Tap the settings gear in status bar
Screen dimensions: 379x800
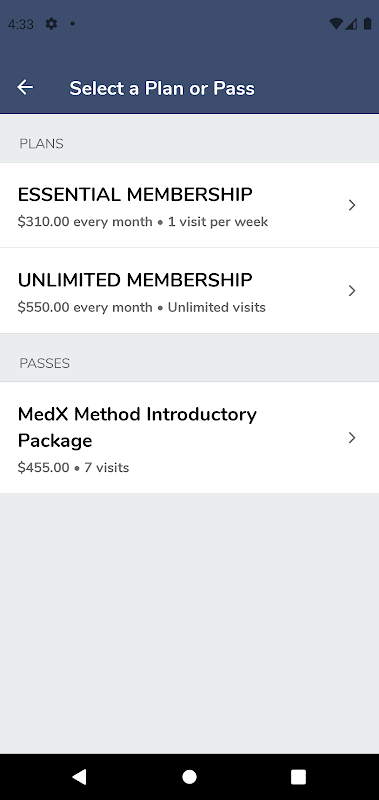(52, 23)
